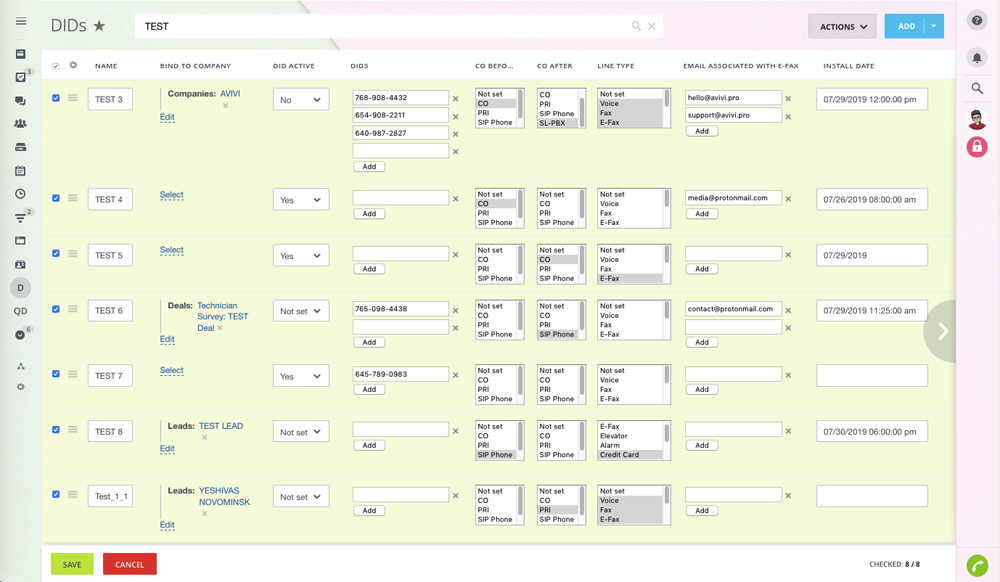Image resolution: width=1000 pixels, height=582 pixels.
Task: Star the DIDs page as favorite
Action: point(99,26)
